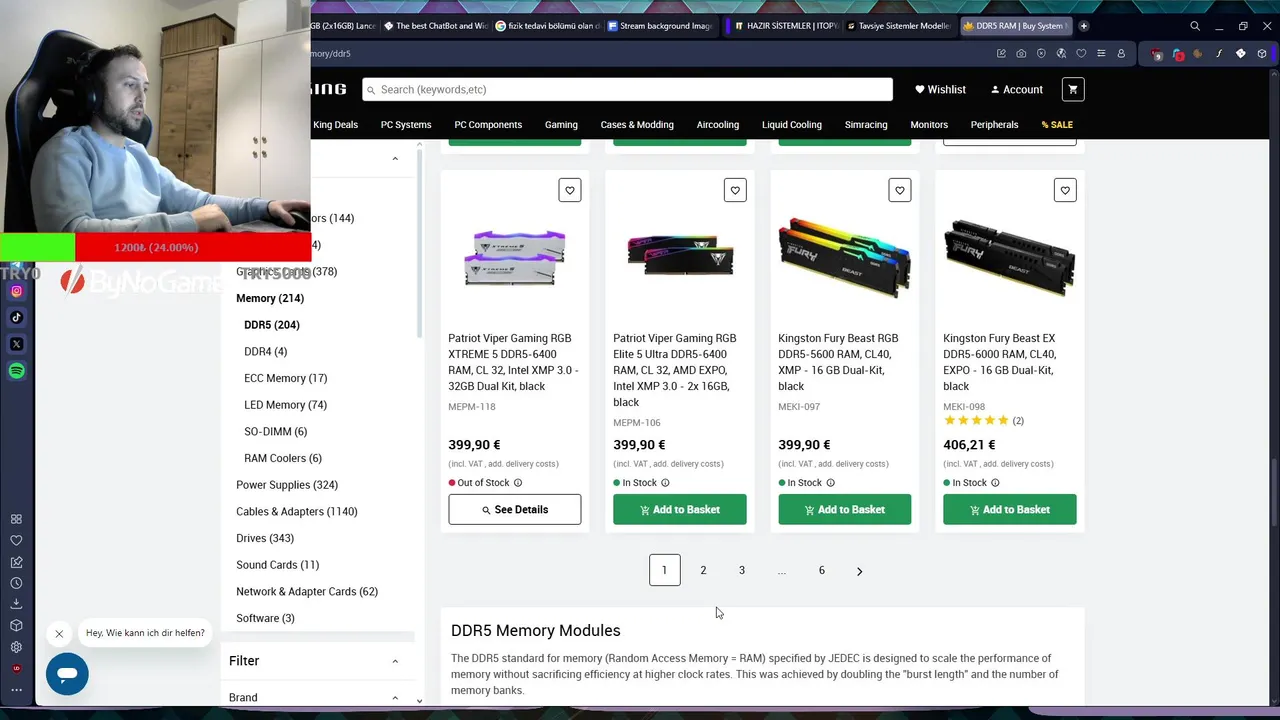The height and width of the screenshot is (720, 1280).
Task: Add Patriot Viper Elite 5 Ultra to basket
Action: click(x=680, y=509)
